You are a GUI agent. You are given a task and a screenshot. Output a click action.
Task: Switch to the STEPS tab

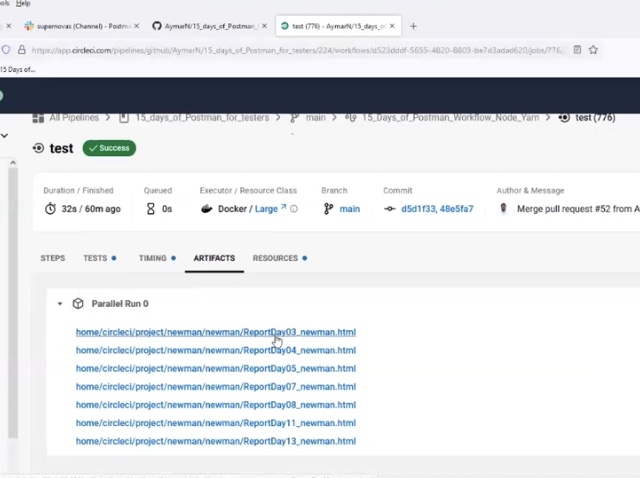[x=53, y=258]
